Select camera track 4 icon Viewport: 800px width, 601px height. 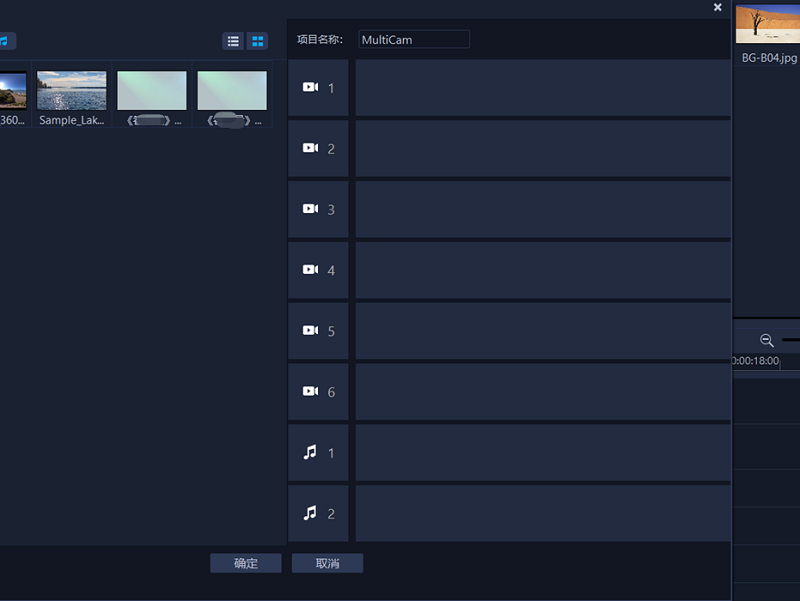tap(310, 269)
